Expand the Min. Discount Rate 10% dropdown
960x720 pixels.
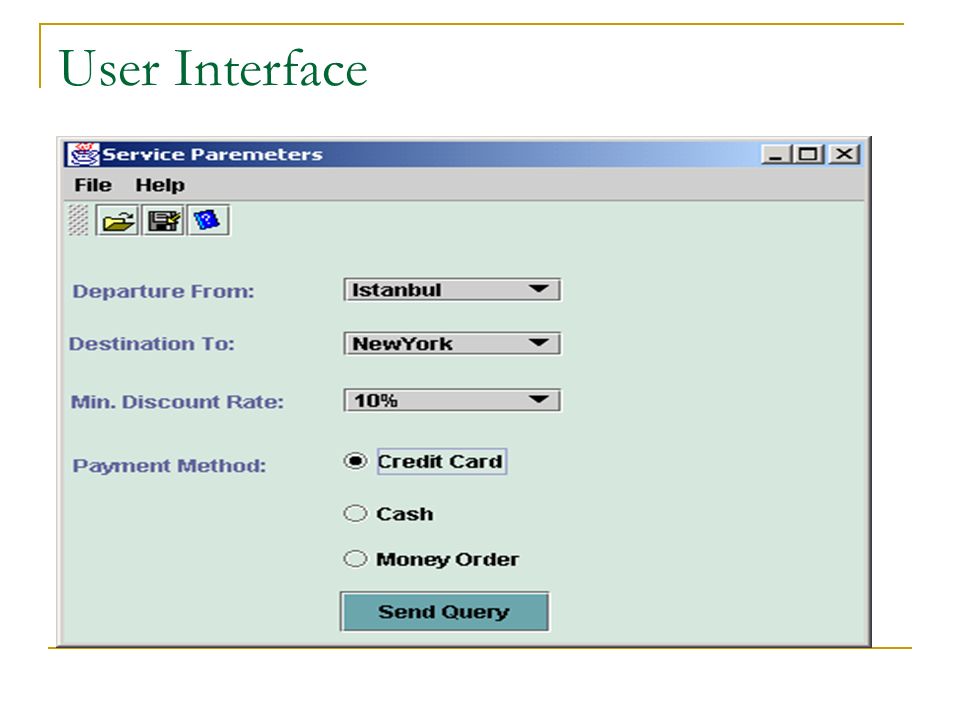click(x=452, y=400)
